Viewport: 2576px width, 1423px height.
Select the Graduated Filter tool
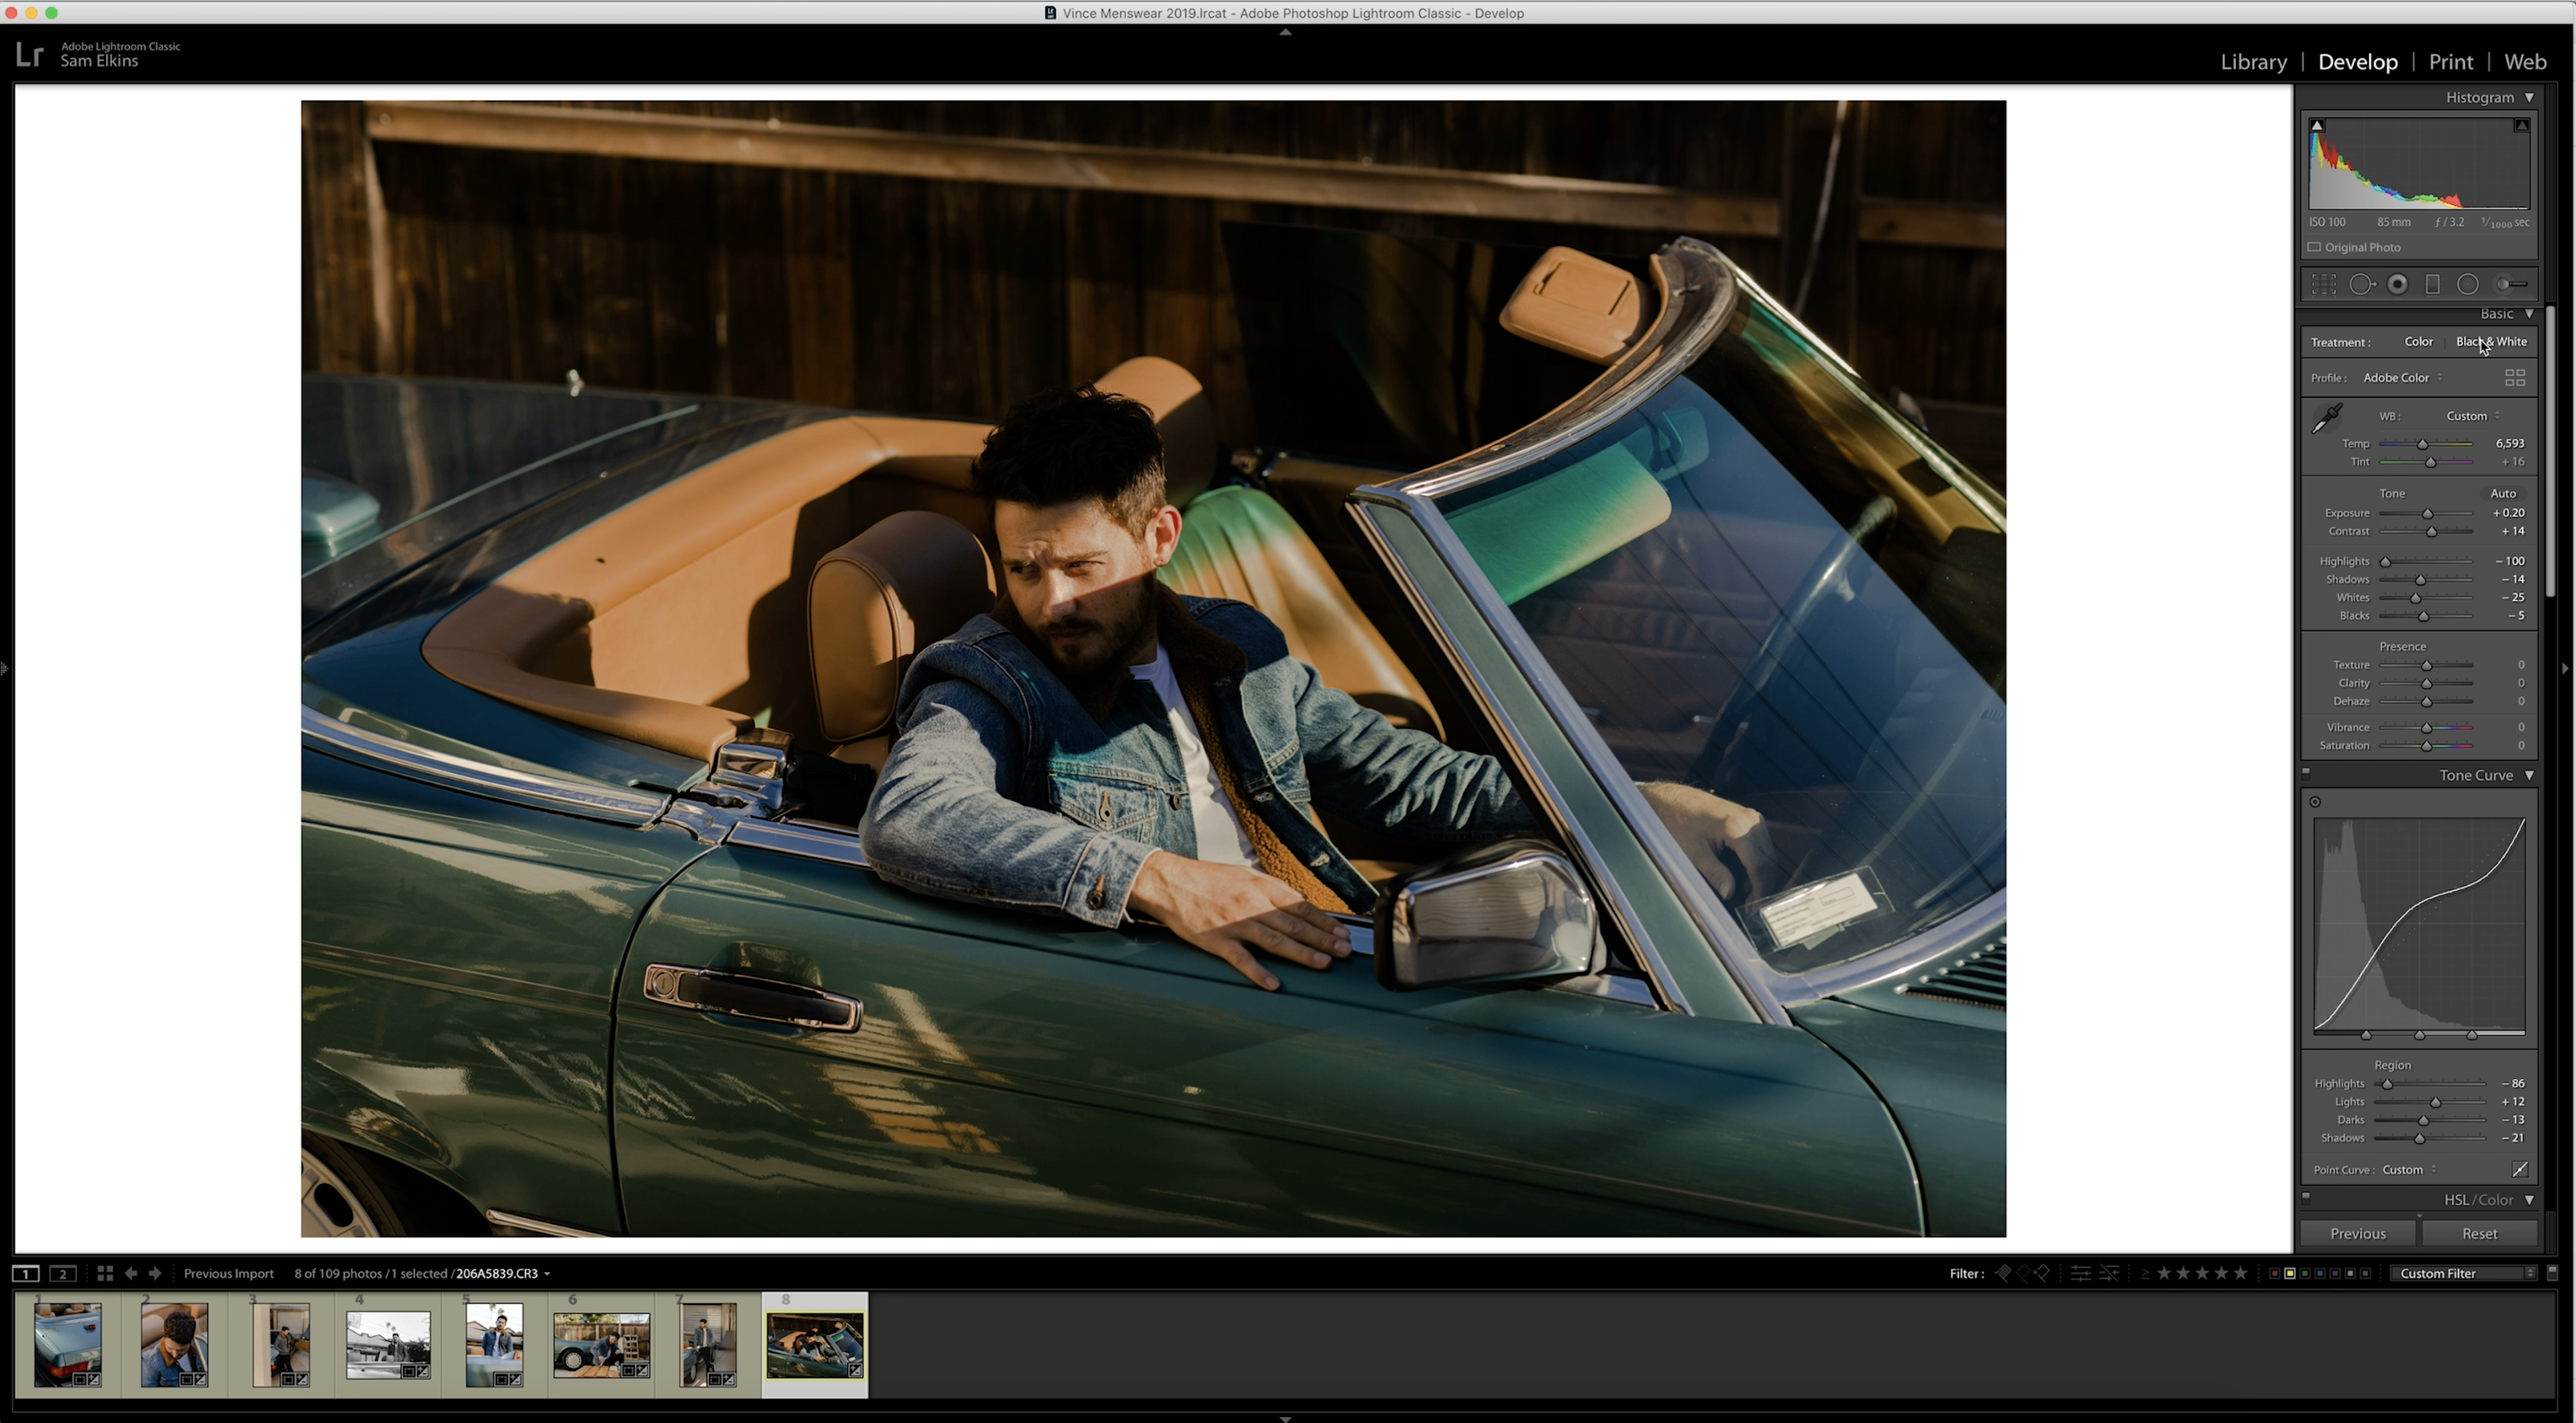(x=2433, y=285)
